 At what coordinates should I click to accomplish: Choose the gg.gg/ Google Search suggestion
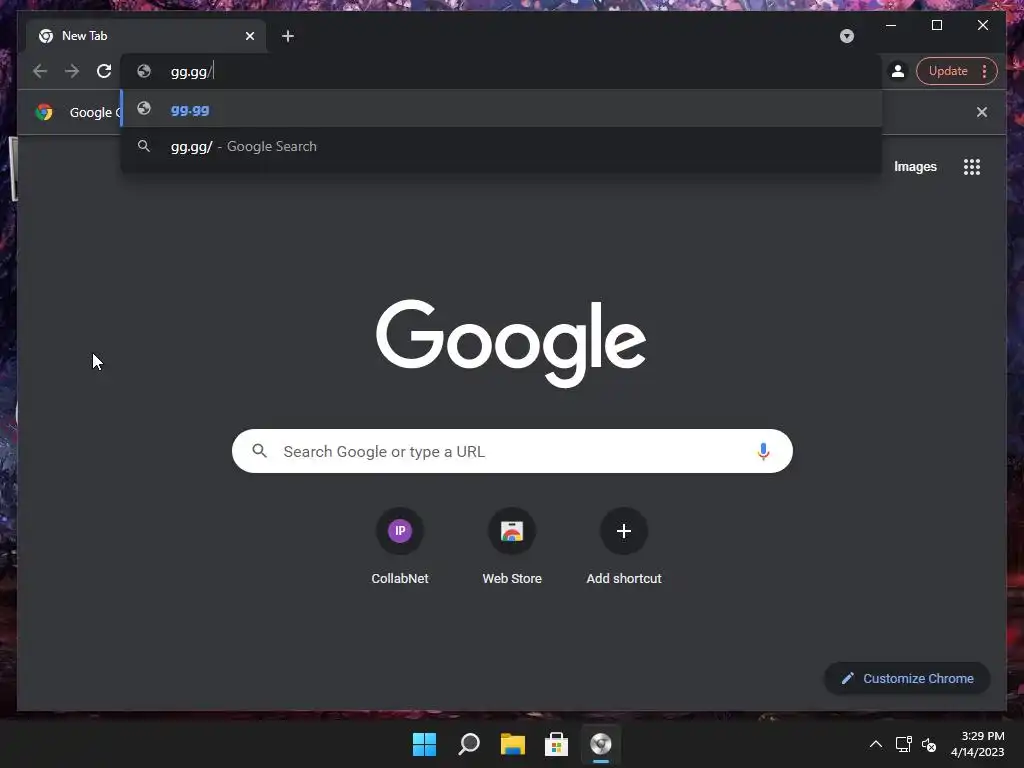pos(502,146)
